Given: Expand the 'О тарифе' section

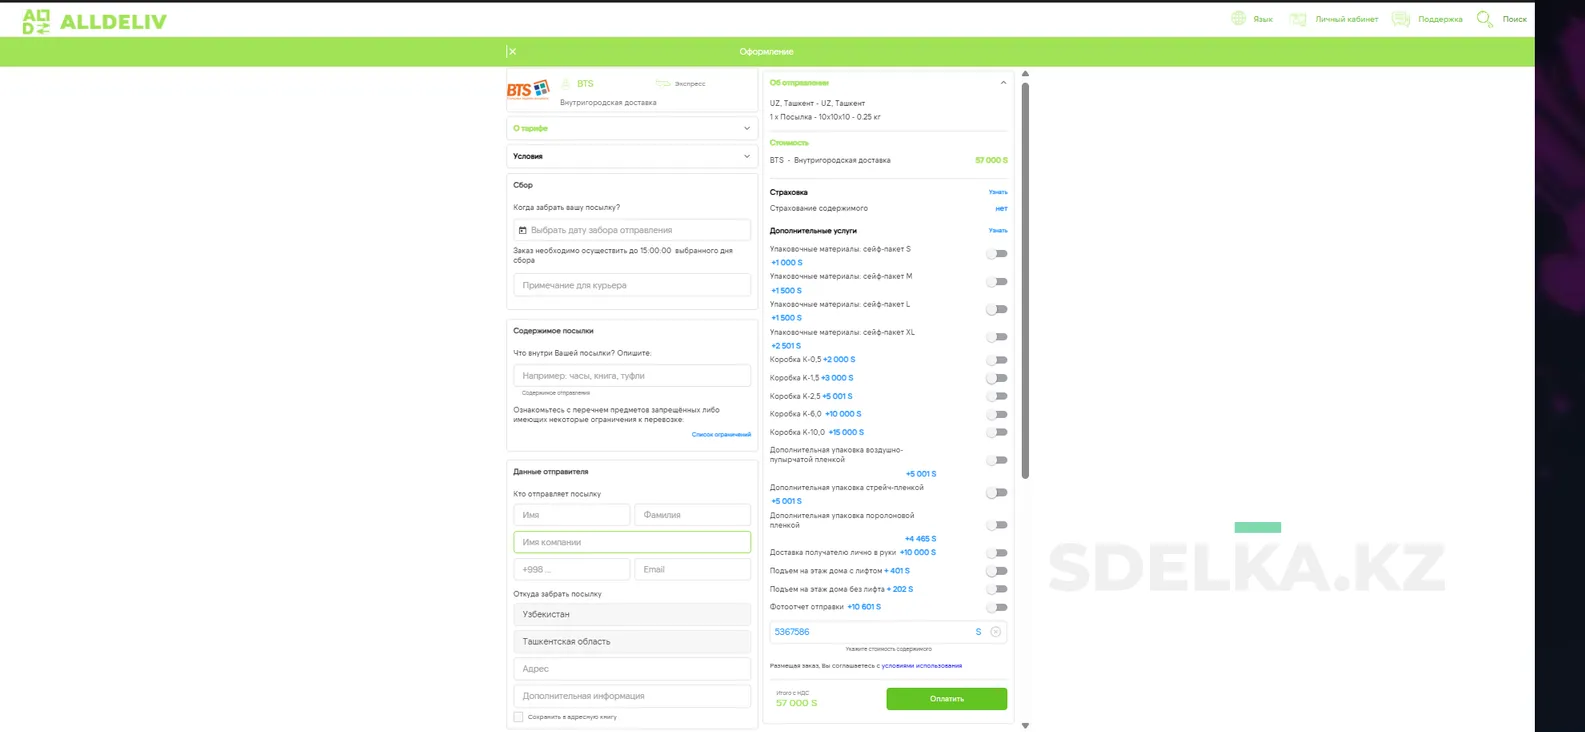Looking at the screenshot, I should [x=631, y=128].
